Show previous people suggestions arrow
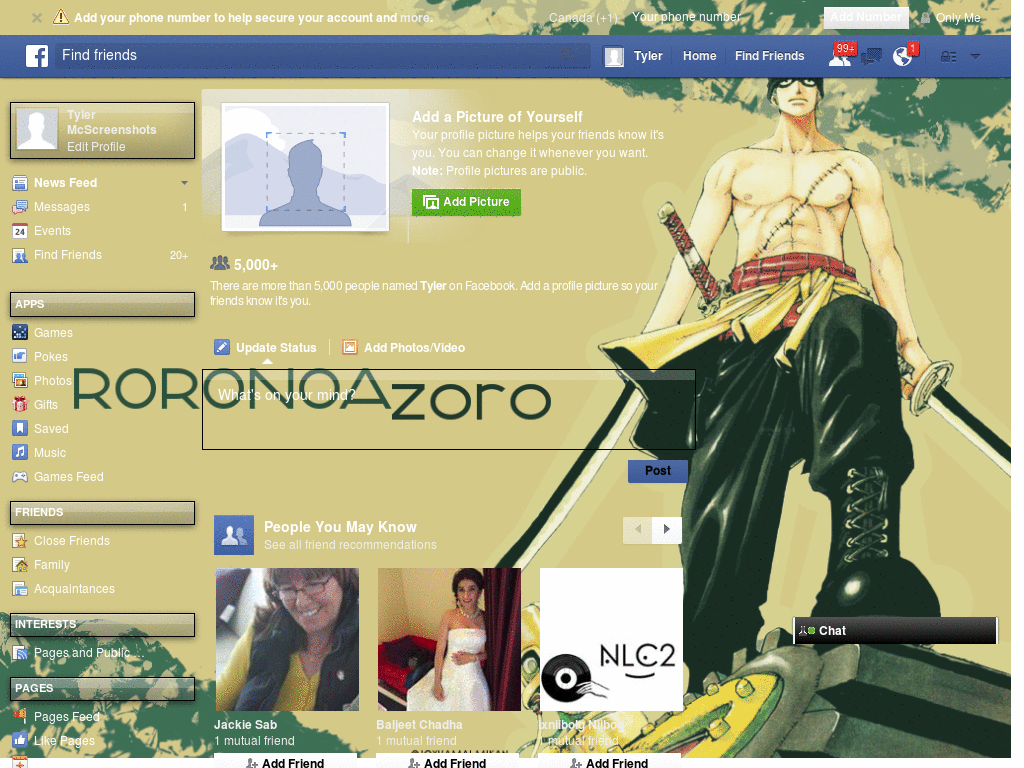This screenshot has height=768, width=1024. coord(638,530)
